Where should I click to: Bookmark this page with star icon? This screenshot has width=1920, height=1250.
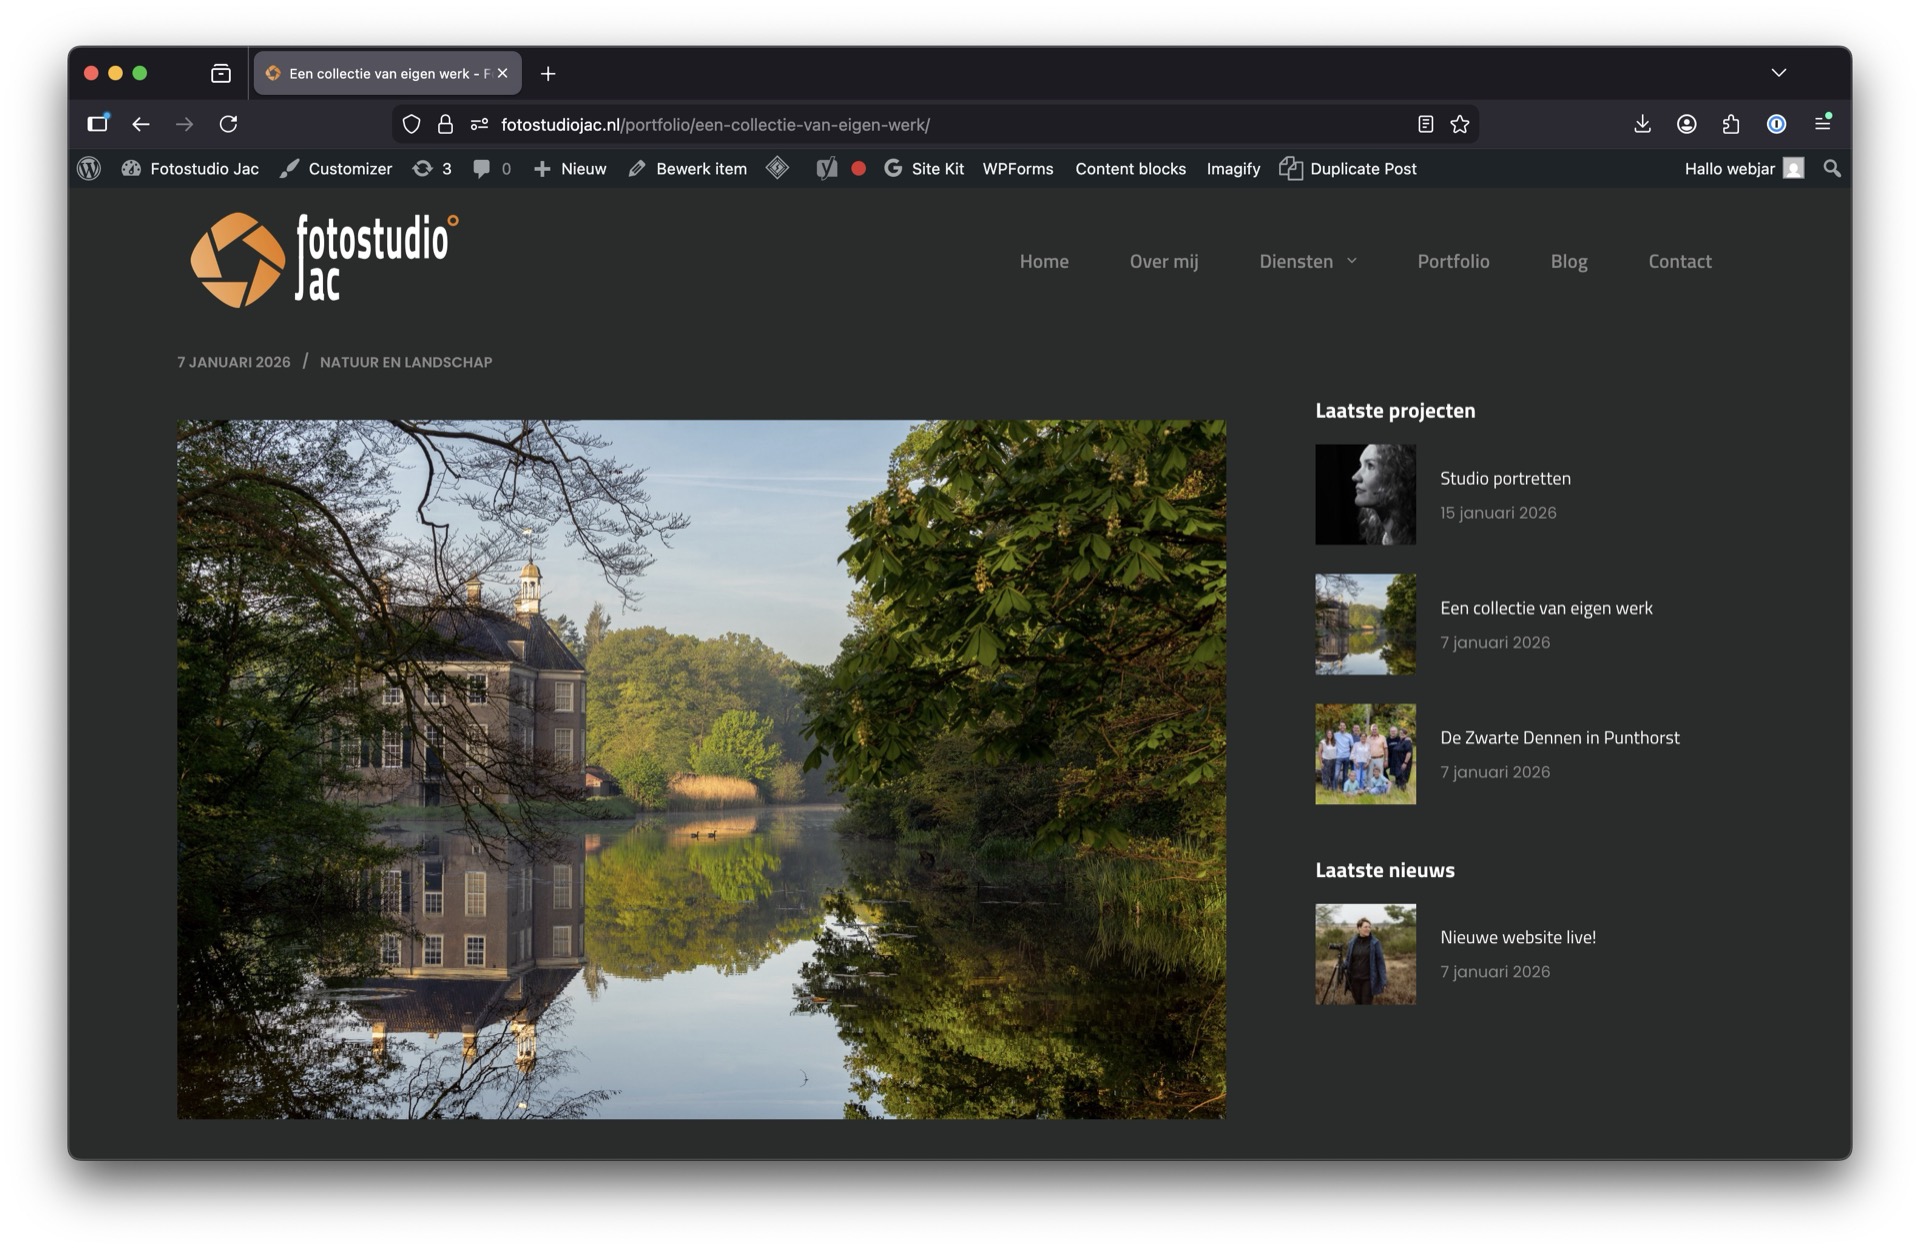point(1460,124)
